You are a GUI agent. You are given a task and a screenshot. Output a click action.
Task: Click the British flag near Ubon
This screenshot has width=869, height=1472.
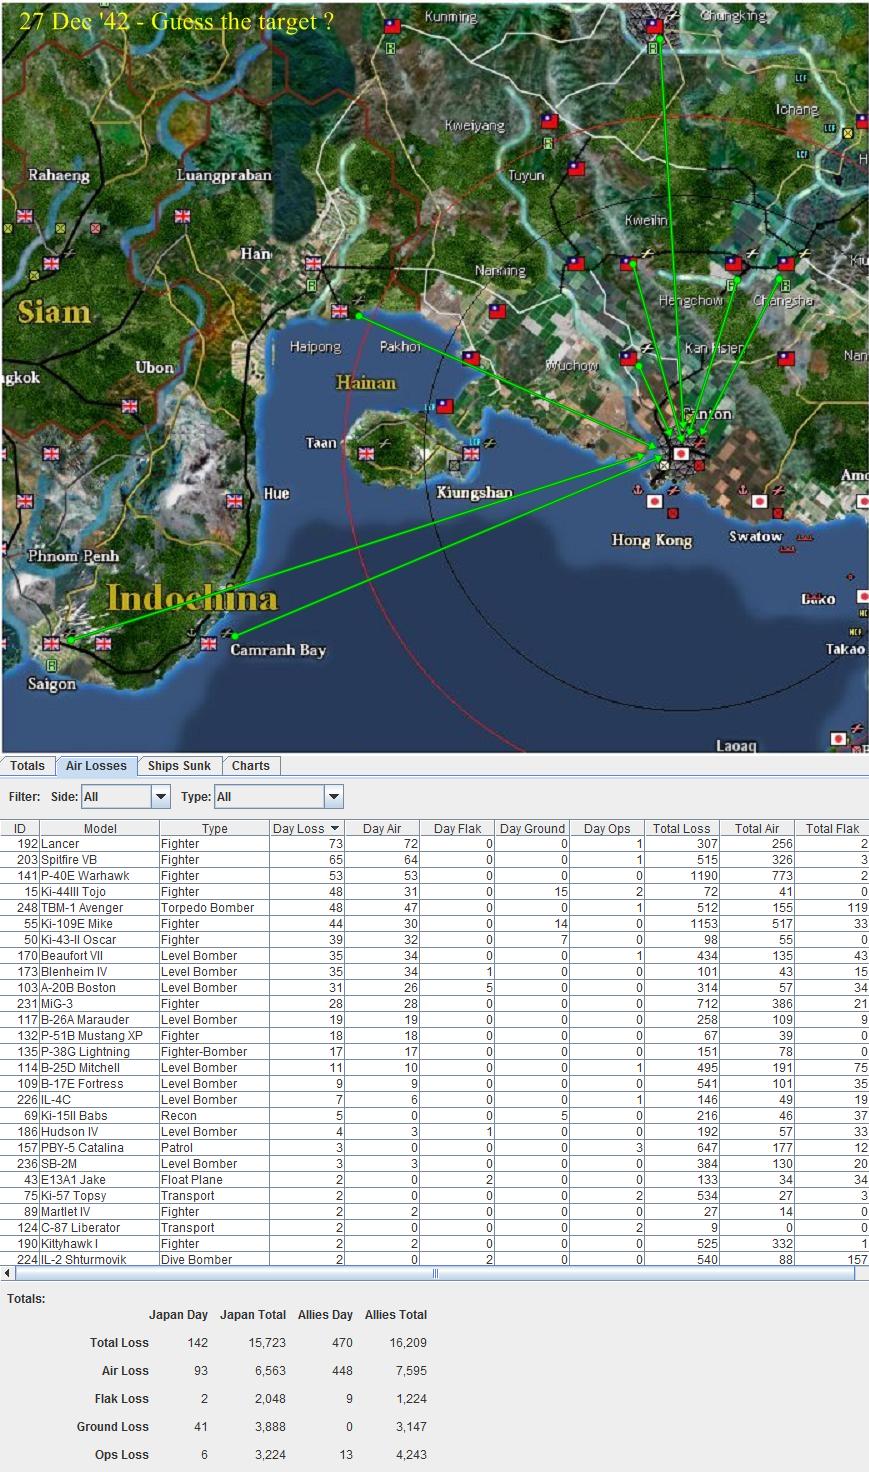[x=130, y=406]
